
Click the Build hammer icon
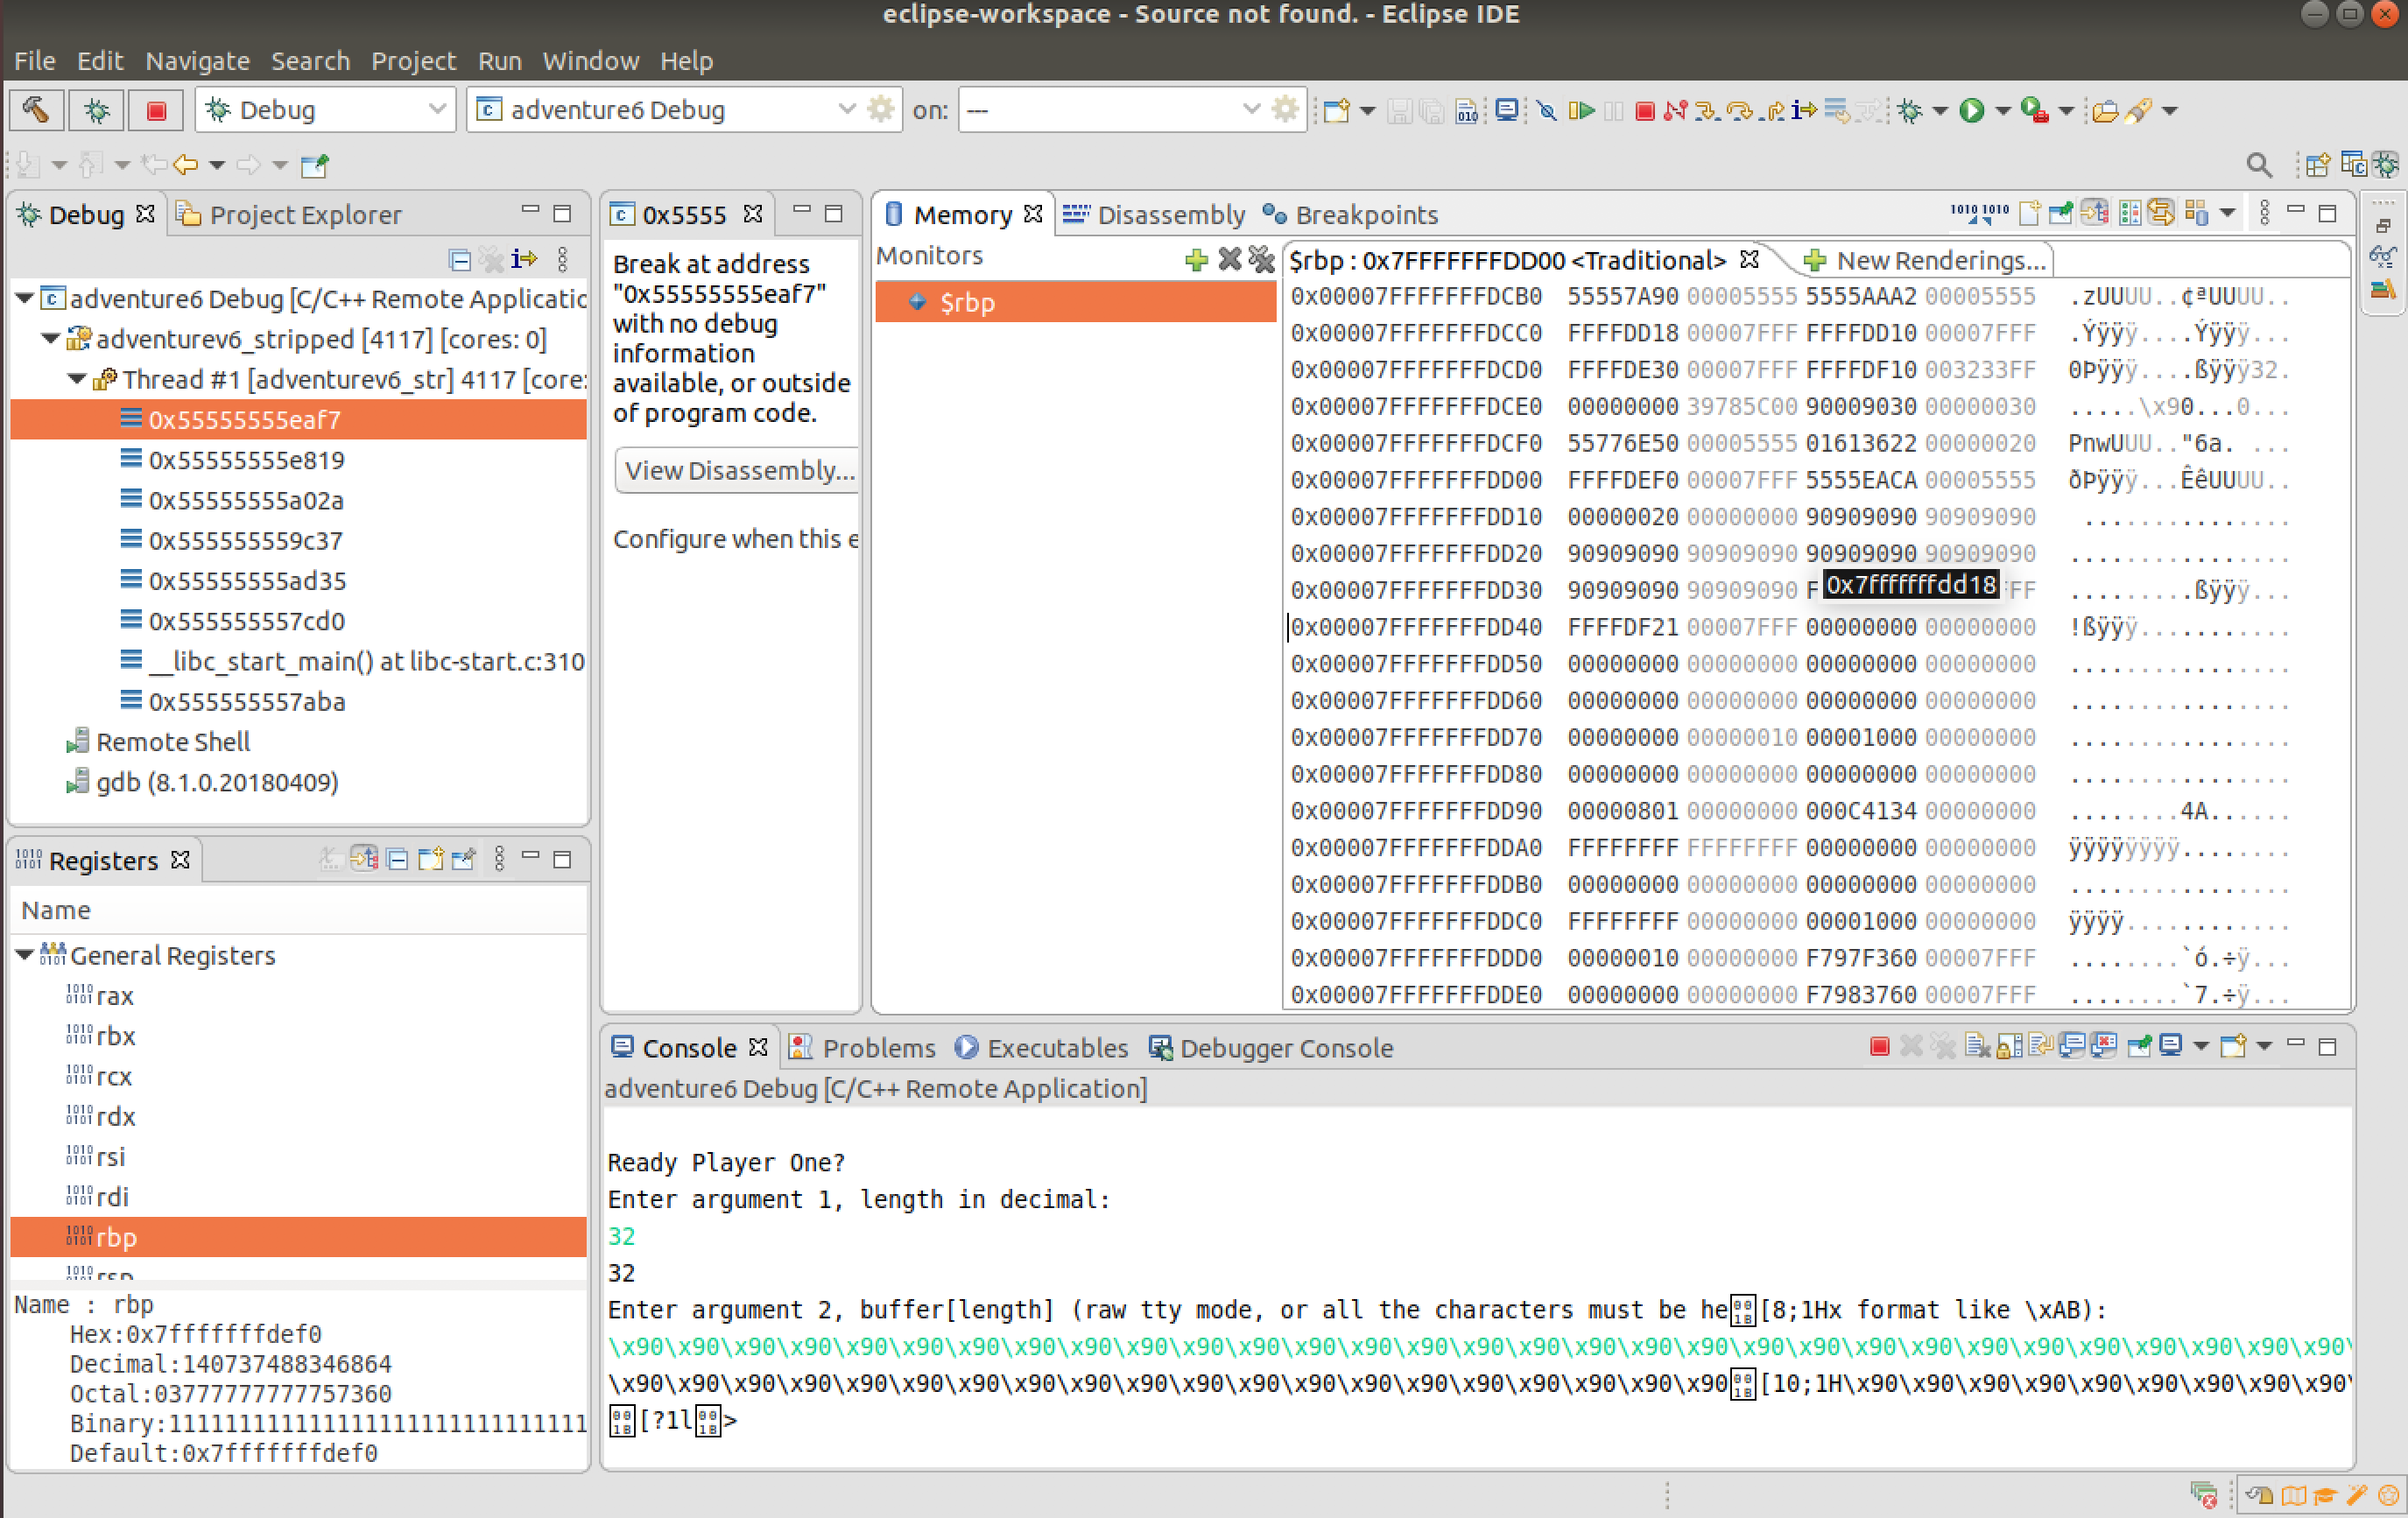tap(36, 110)
